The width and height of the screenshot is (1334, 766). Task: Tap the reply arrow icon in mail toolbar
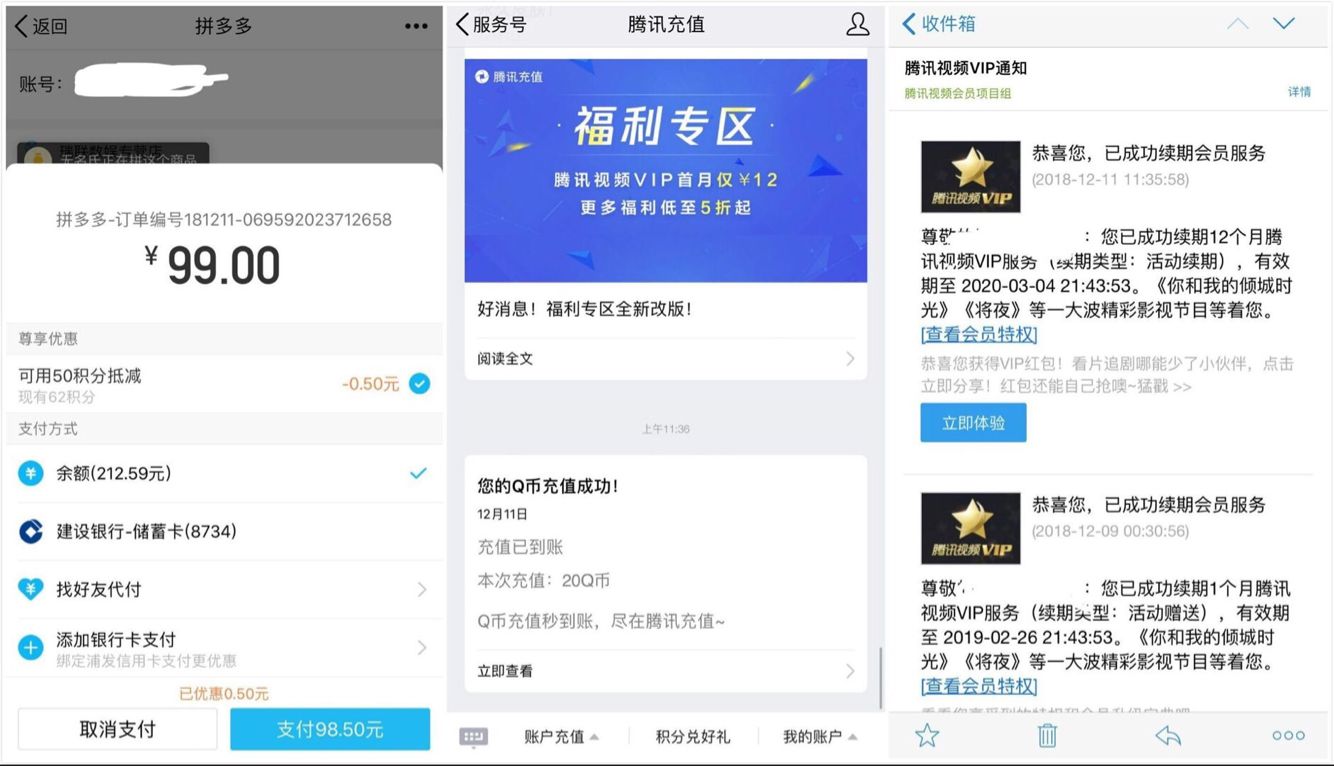click(x=1167, y=736)
